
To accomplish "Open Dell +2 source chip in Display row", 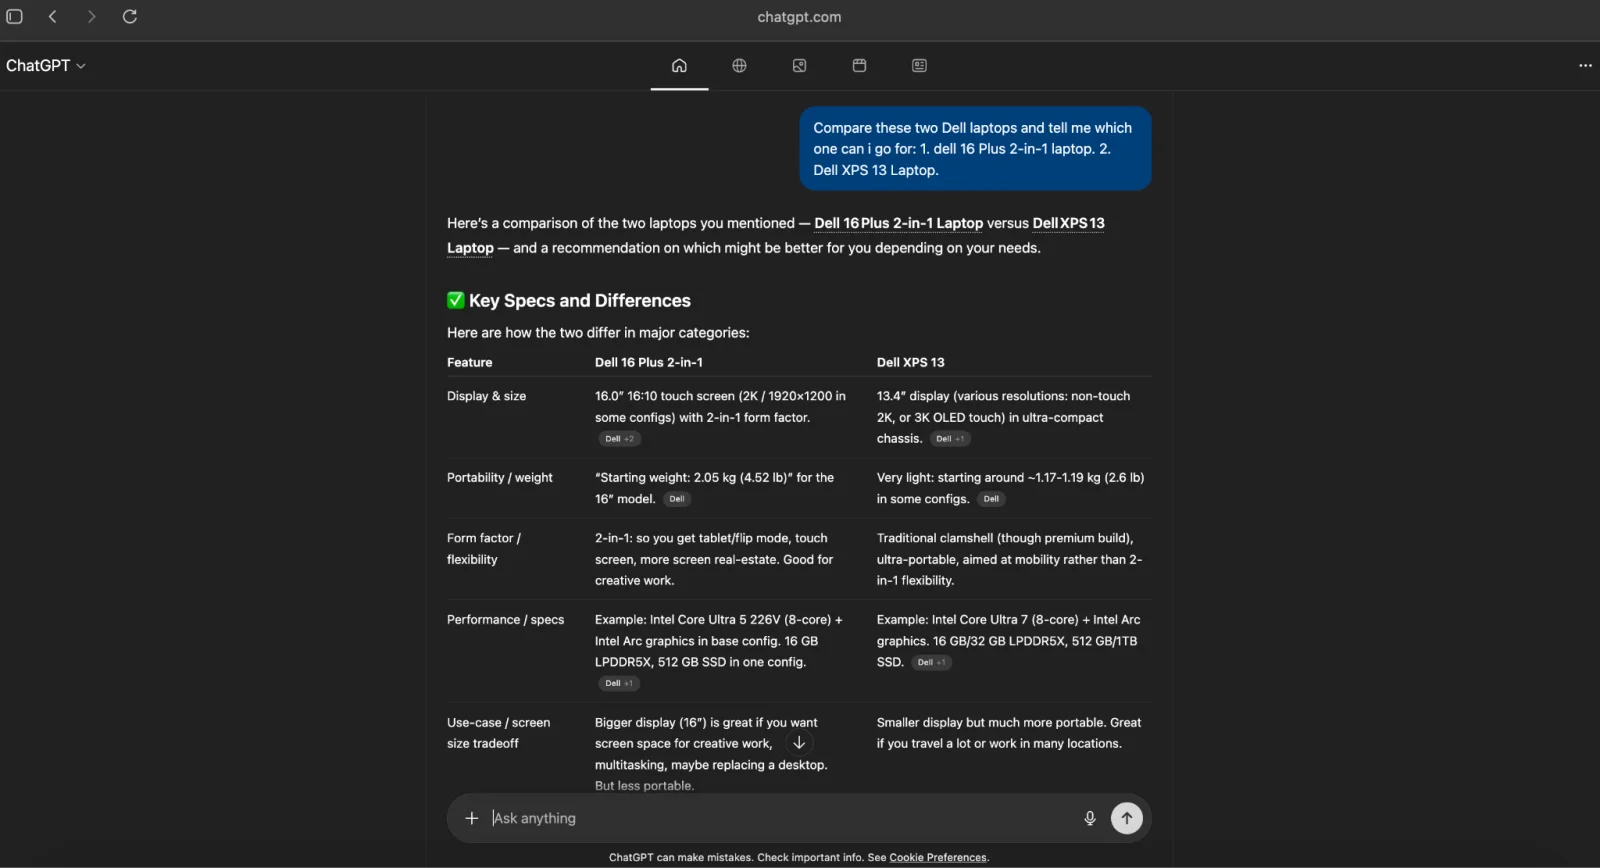I will coord(619,439).
